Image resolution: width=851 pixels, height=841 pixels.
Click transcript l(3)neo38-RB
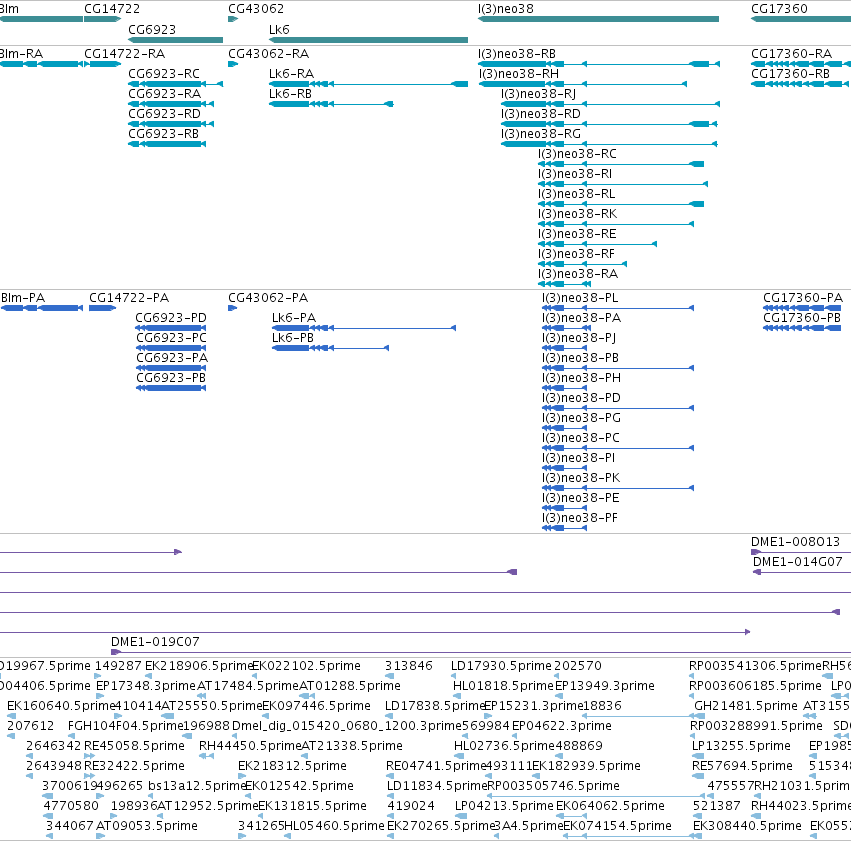[x=517, y=54]
